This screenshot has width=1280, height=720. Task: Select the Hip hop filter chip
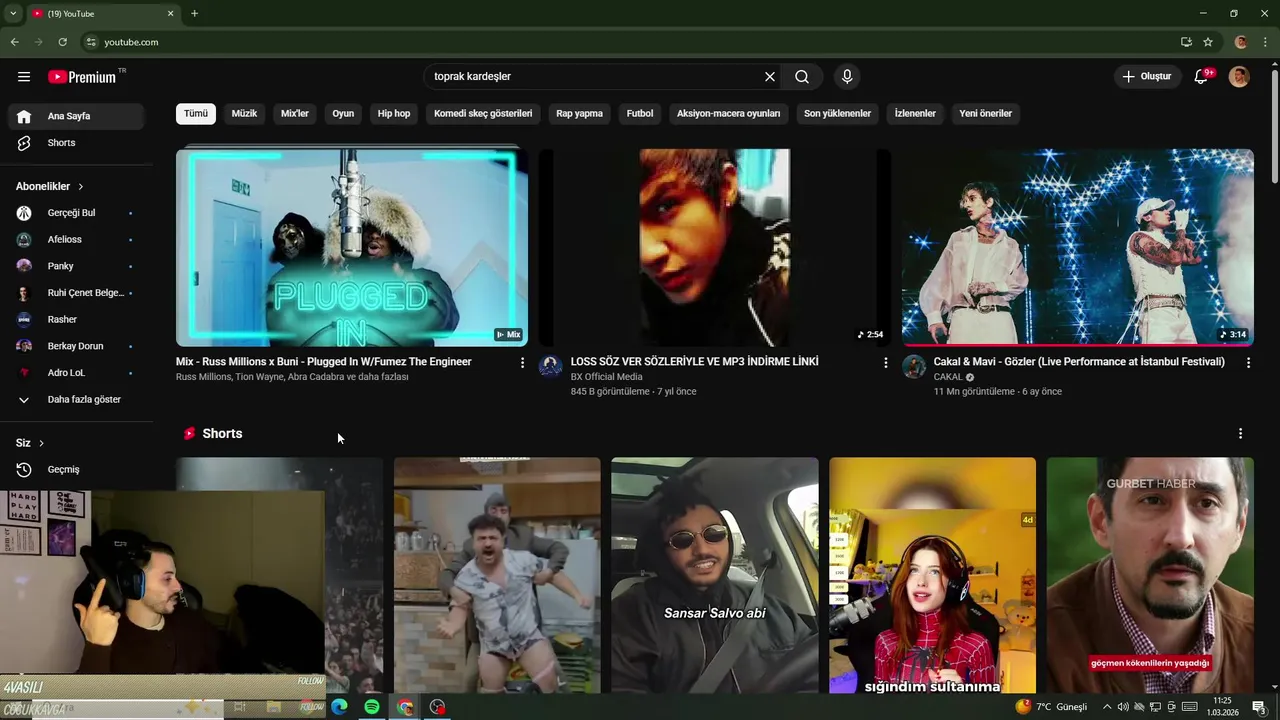[394, 114]
